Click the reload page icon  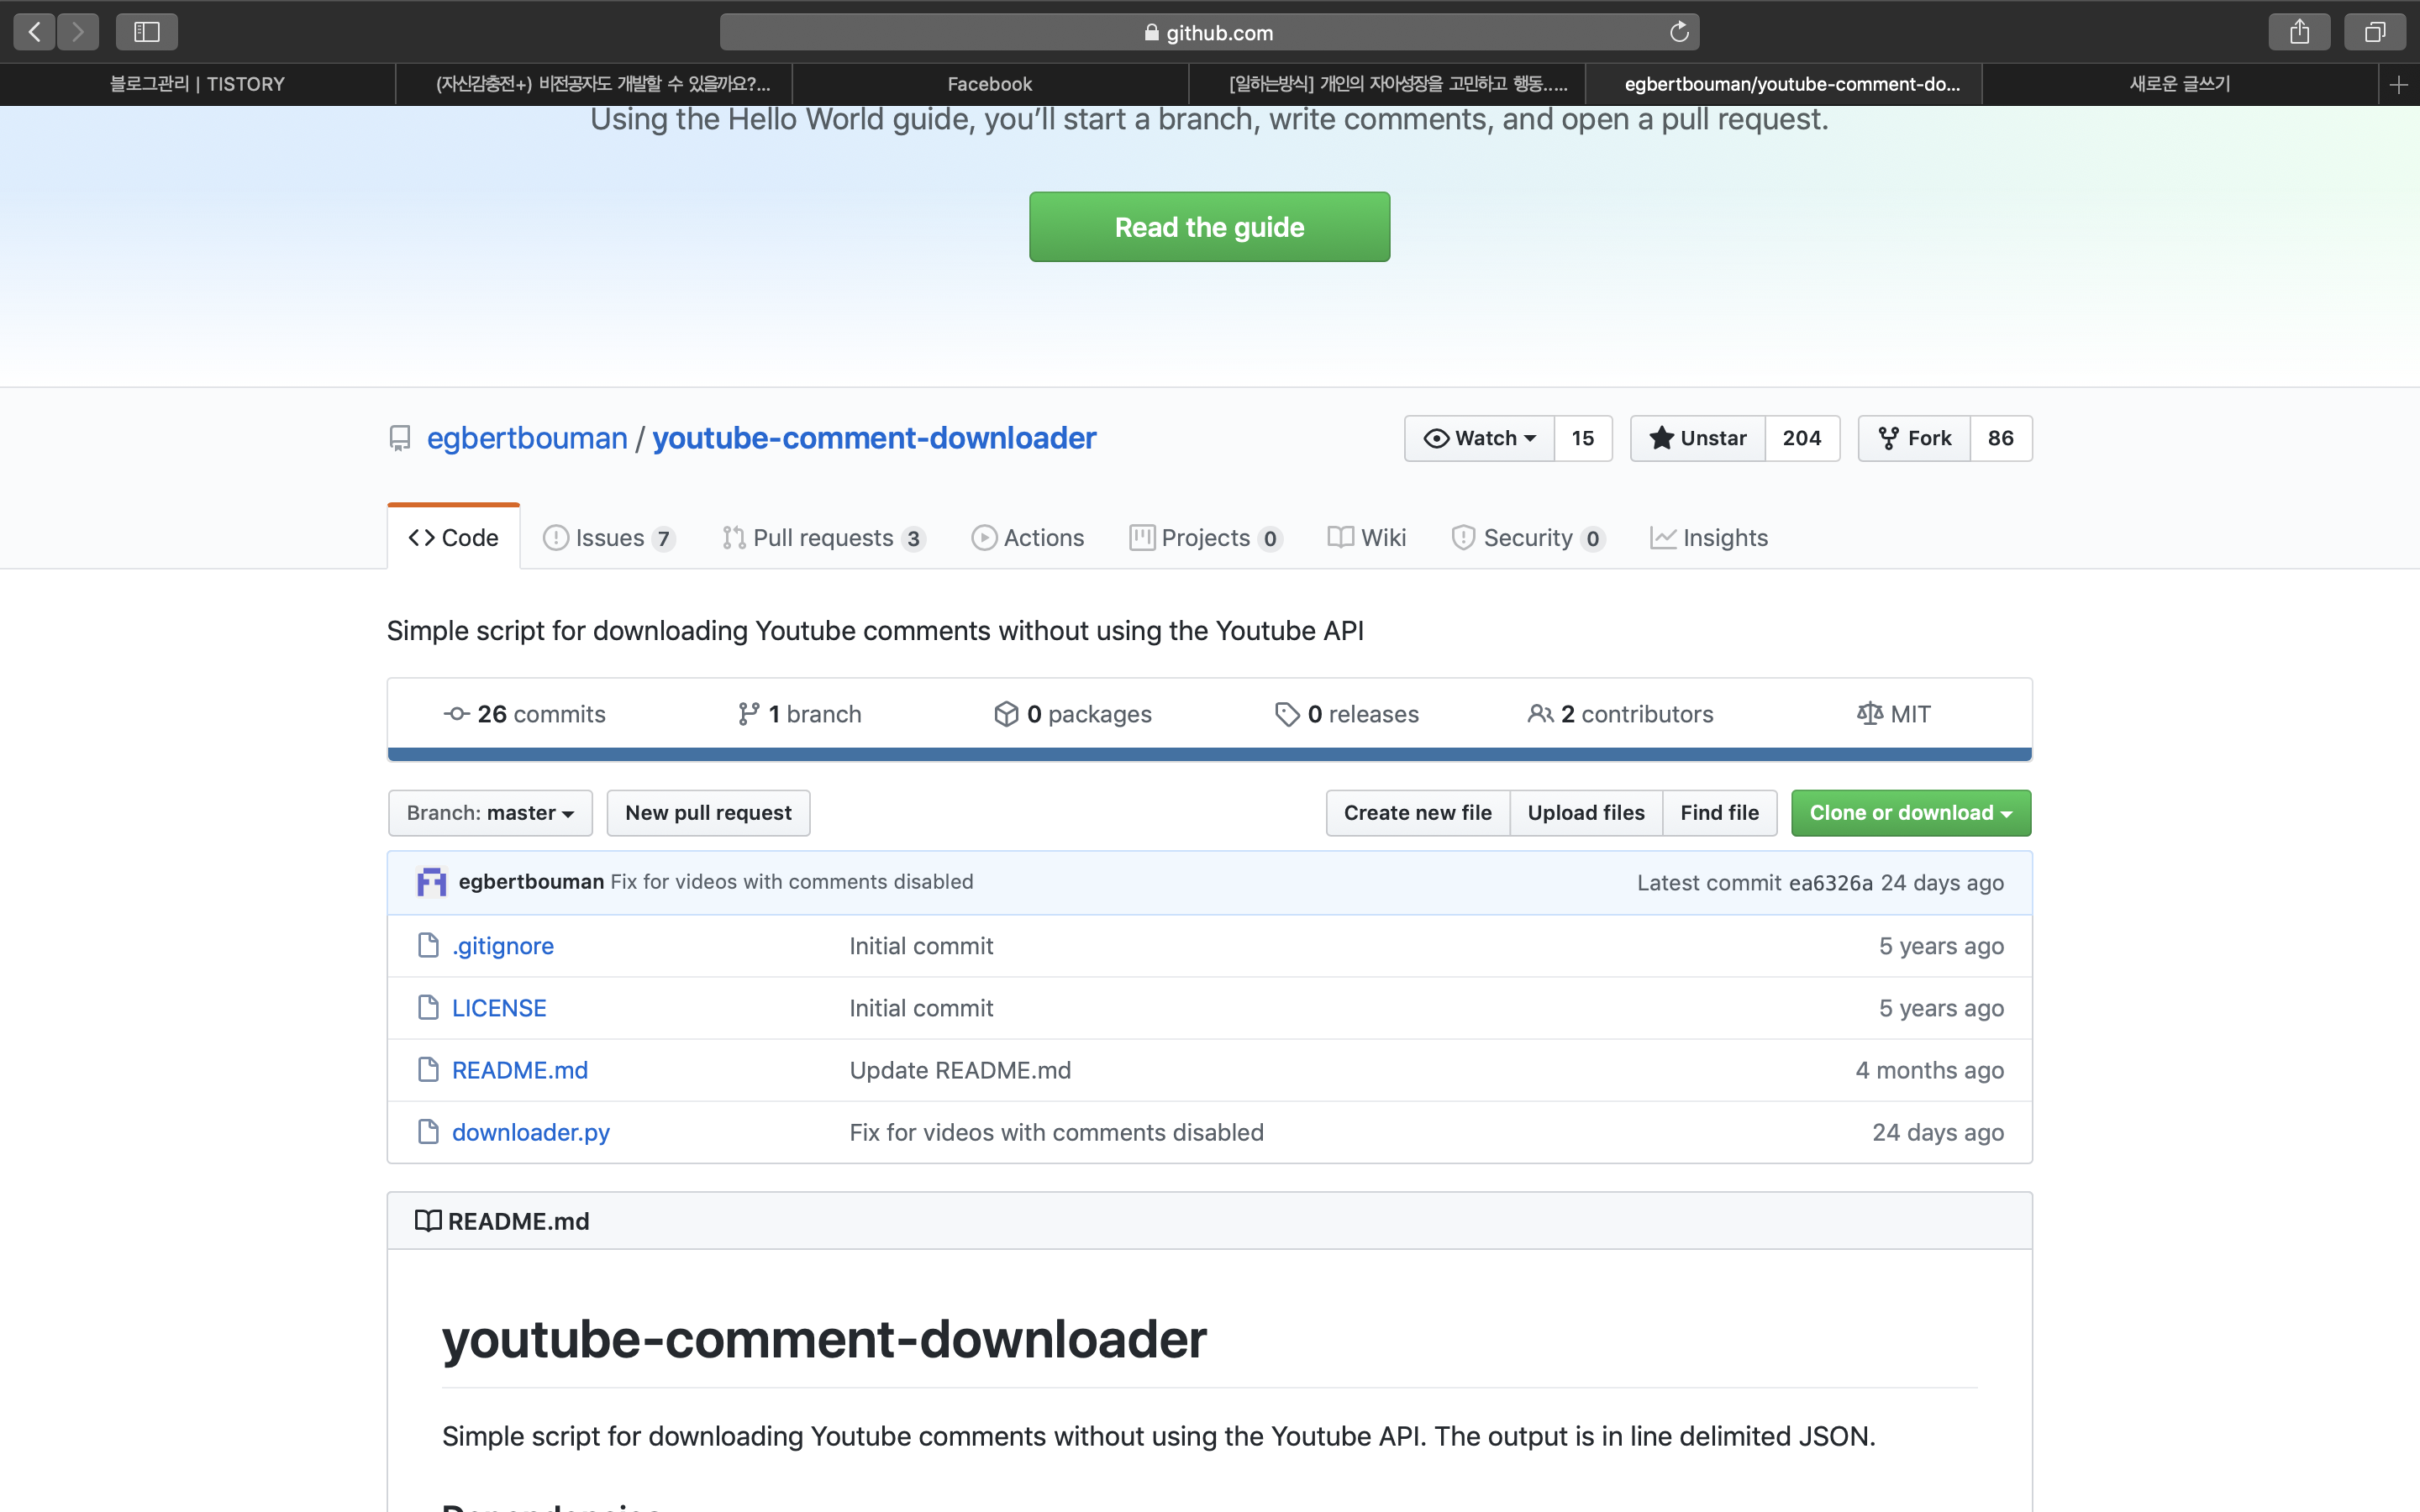(x=1679, y=32)
